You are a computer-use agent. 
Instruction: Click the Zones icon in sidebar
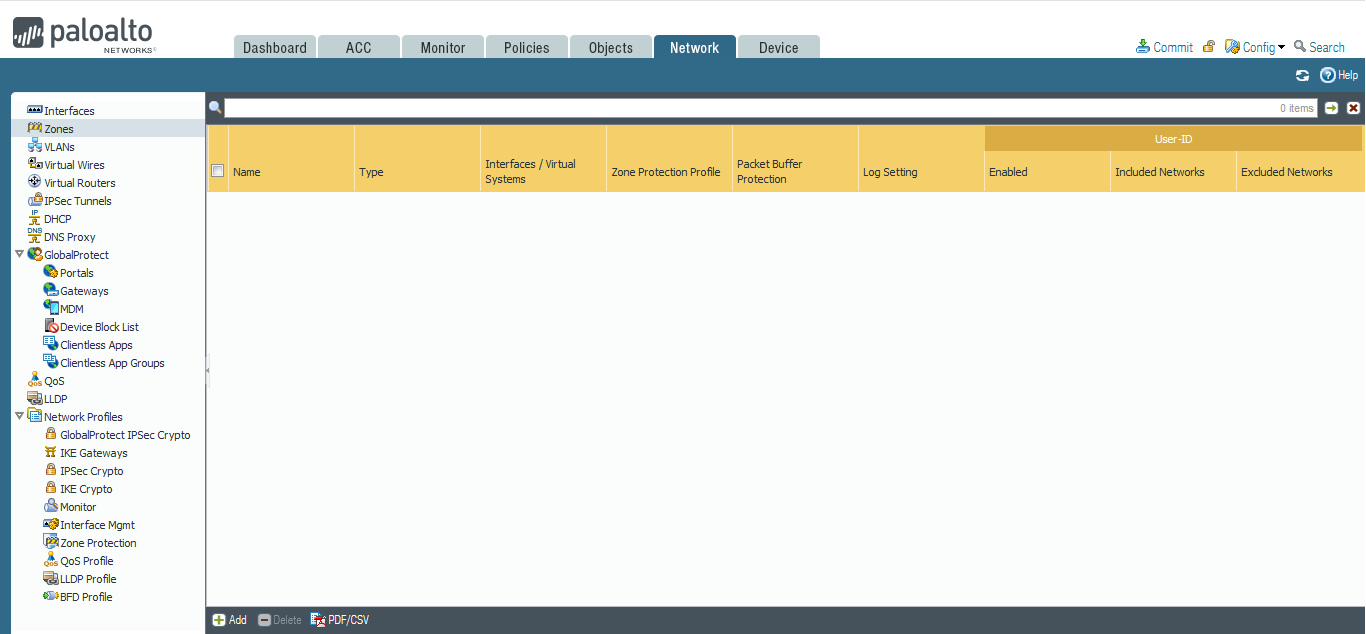35,128
